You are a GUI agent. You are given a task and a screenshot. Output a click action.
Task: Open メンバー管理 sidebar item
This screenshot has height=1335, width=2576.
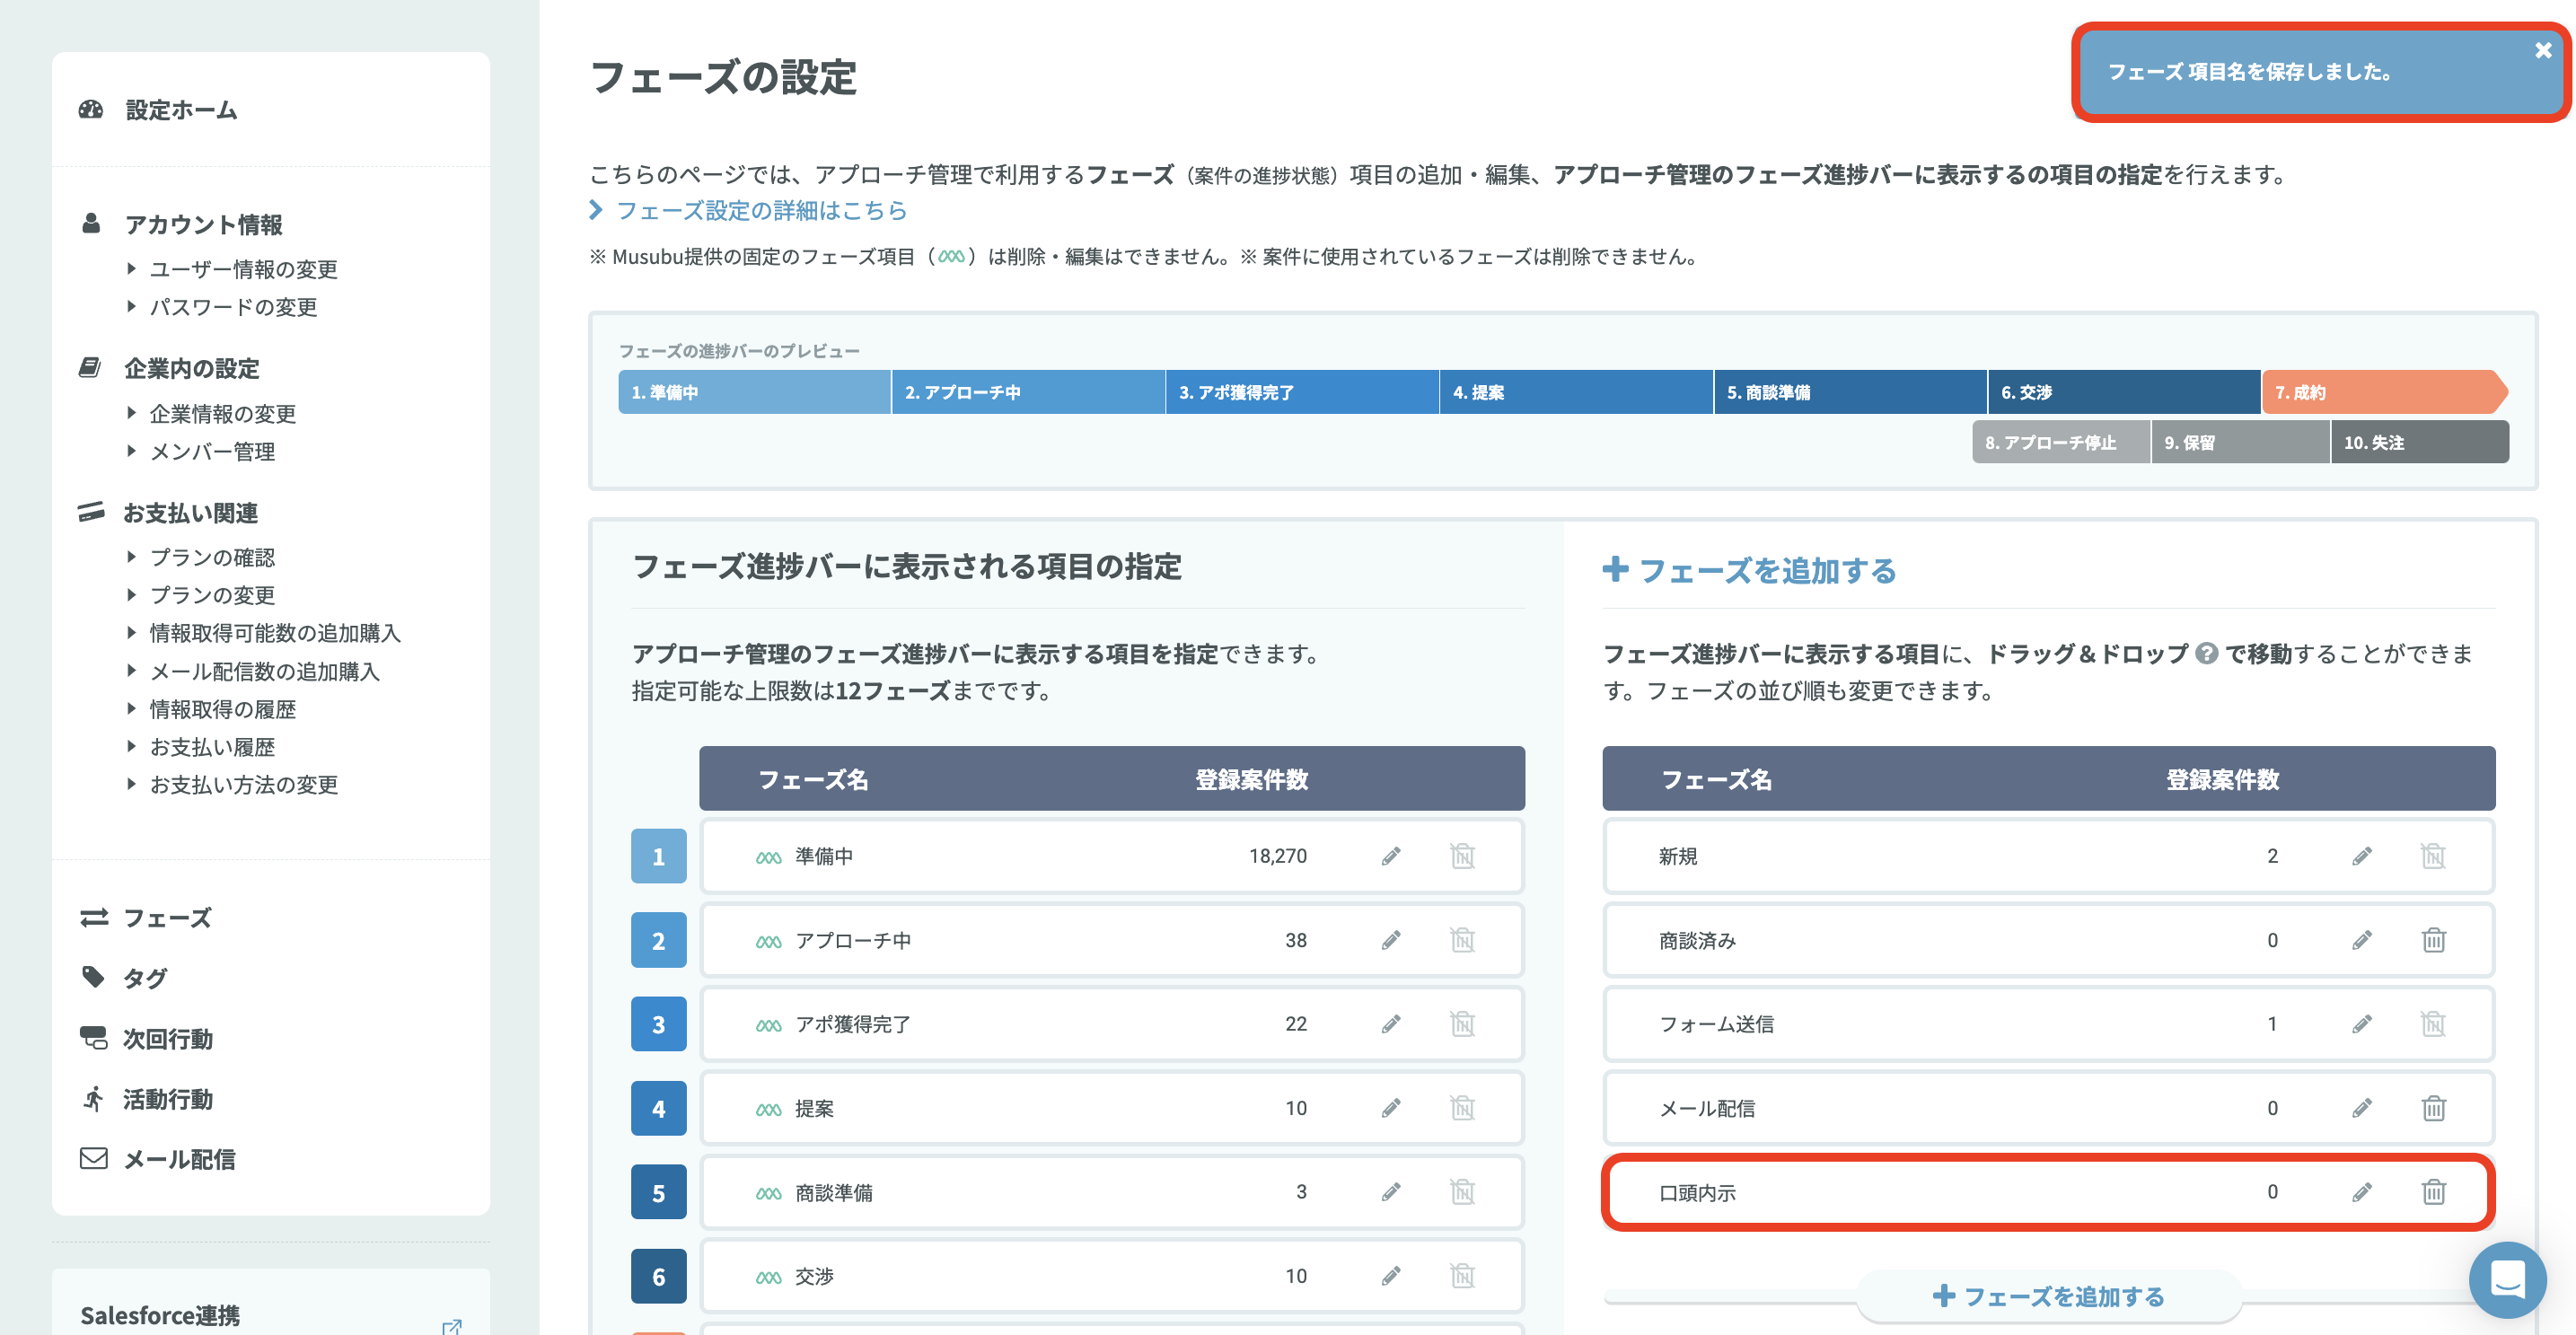(212, 451)
